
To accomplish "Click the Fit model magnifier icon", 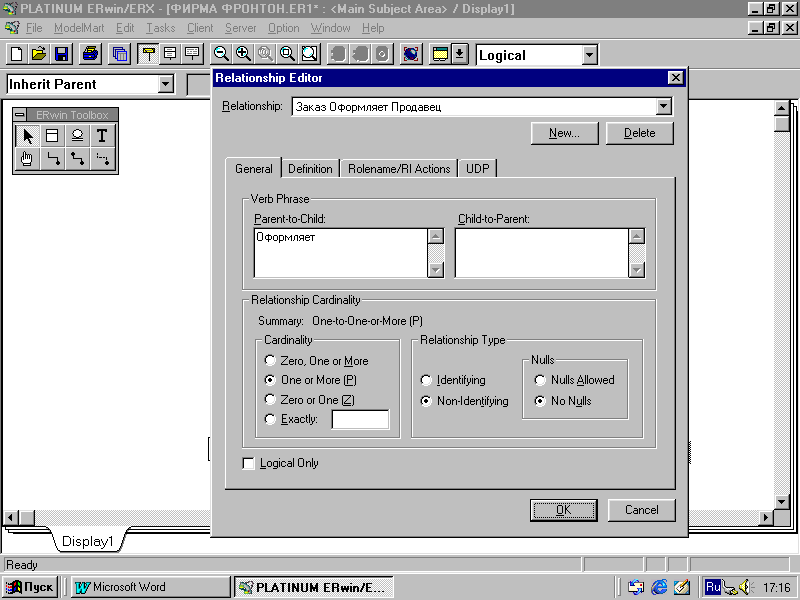I will (x=309, y=54).
